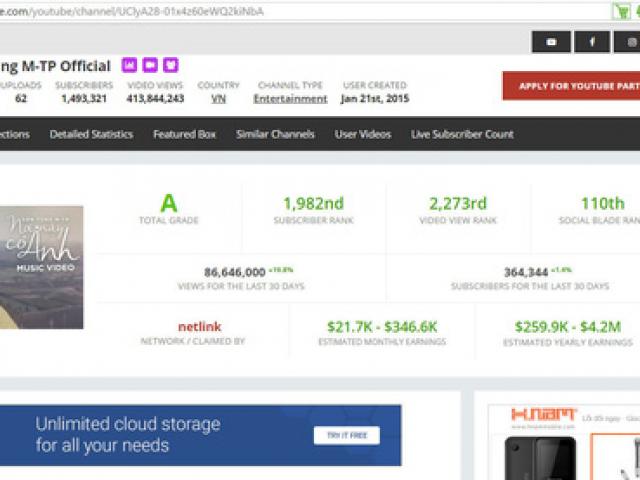Click the red Apply for YouTube Partnership button
Viewport: 640px width, 480px height.
(x=571, y=86)
